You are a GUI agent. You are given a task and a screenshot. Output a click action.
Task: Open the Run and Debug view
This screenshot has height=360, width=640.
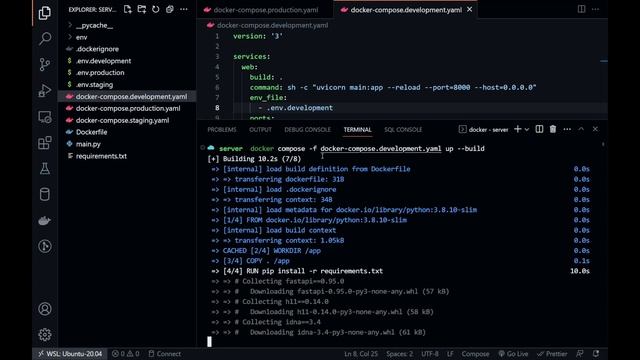(x=44, y=91)
